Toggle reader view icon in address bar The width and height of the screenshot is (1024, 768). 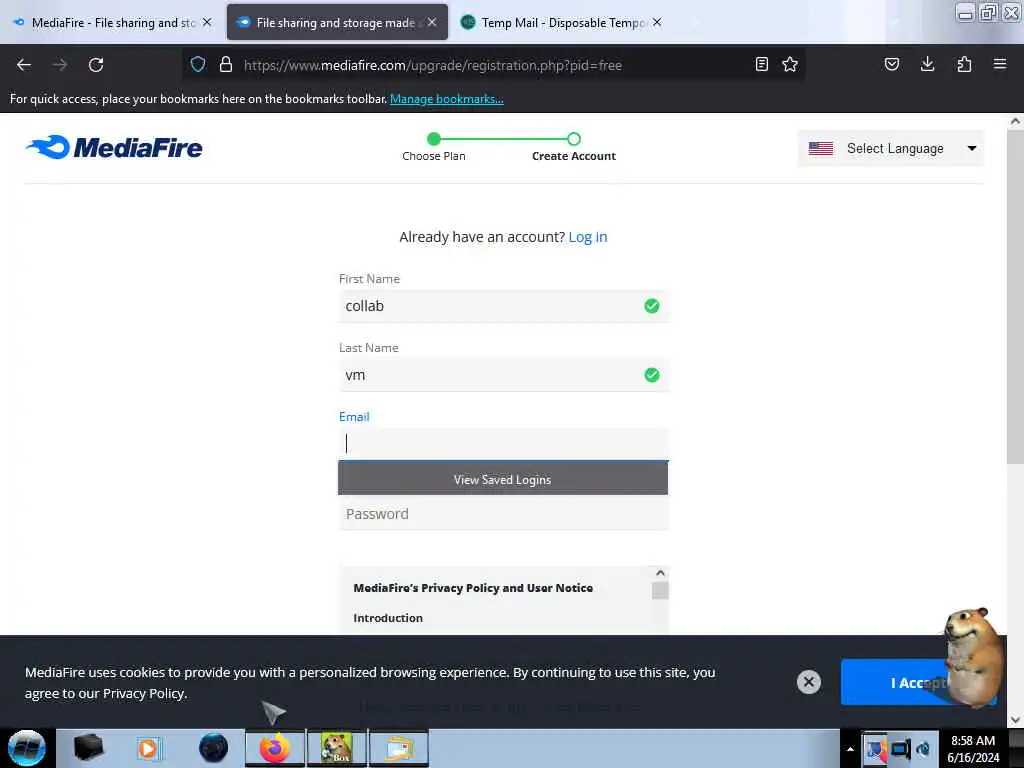761,64
